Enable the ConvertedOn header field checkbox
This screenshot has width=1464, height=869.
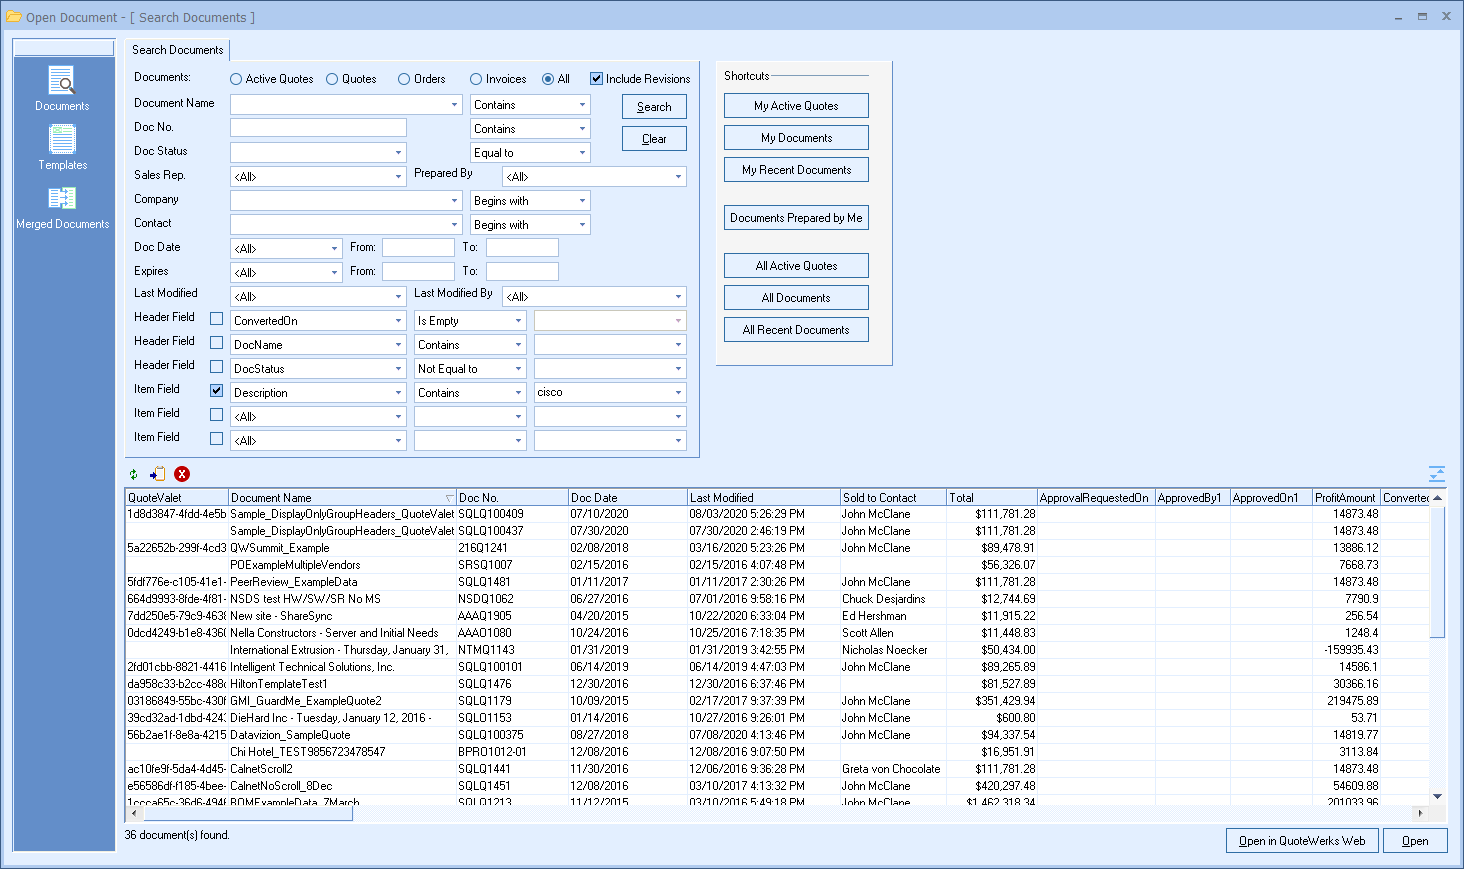tap(216, 319)
